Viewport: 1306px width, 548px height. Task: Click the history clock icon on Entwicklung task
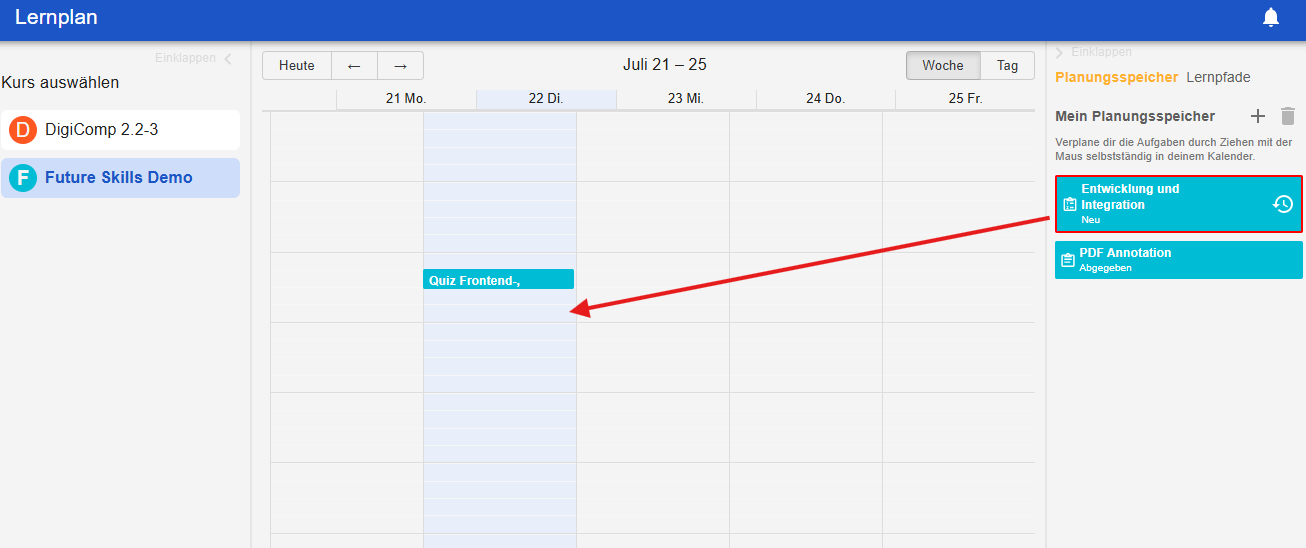click(x=1282, y=204)
